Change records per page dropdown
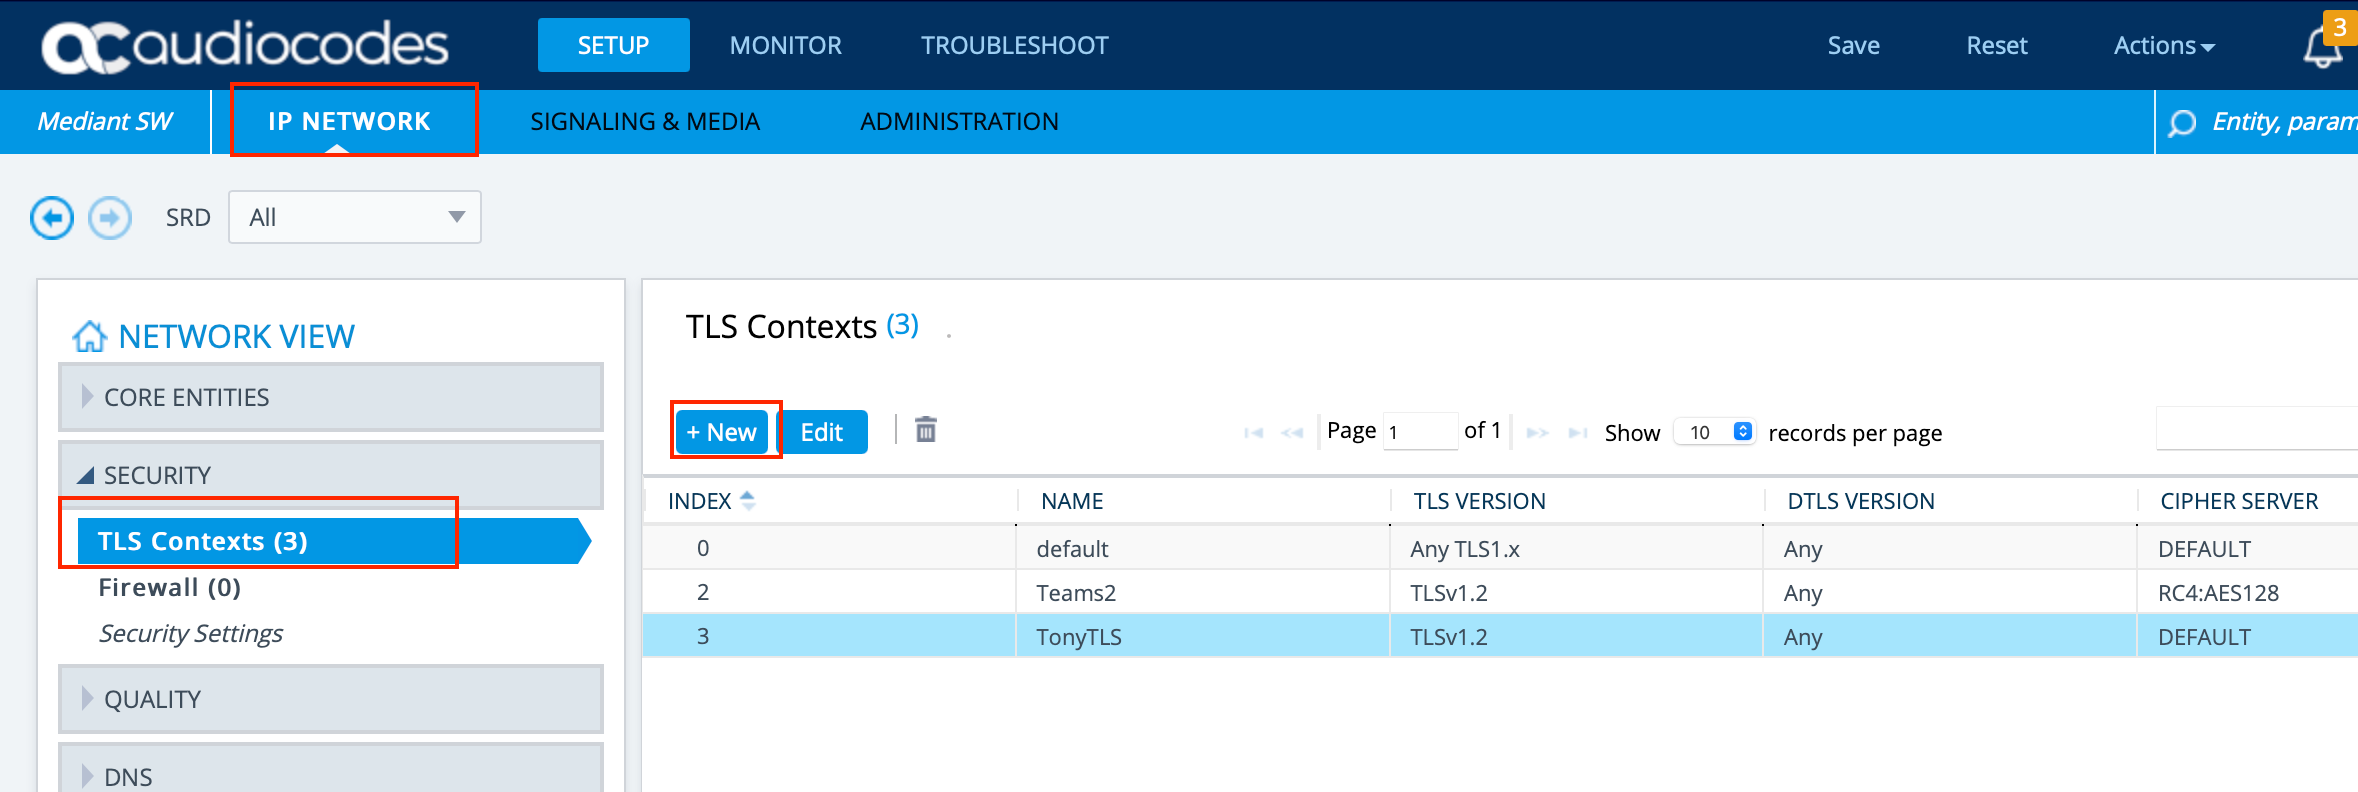This screenshot has height=792, width=2358. click(x=1714, y=432)
